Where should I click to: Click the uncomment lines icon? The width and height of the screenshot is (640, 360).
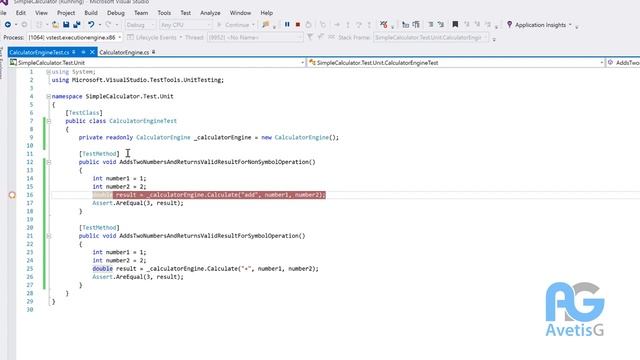pos(441,25)
